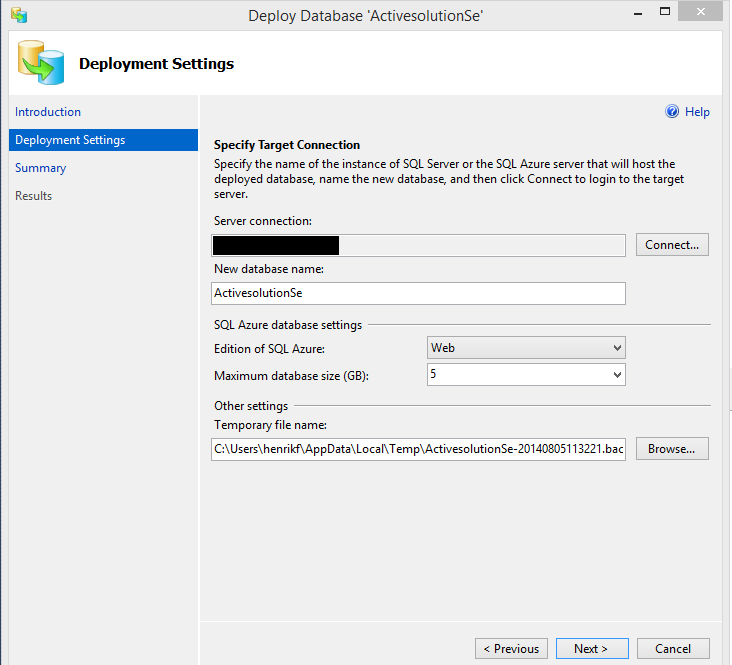The image size is (732, 665).
Task: Click the 'Temporary file name:' label
Action: [270, 425]
